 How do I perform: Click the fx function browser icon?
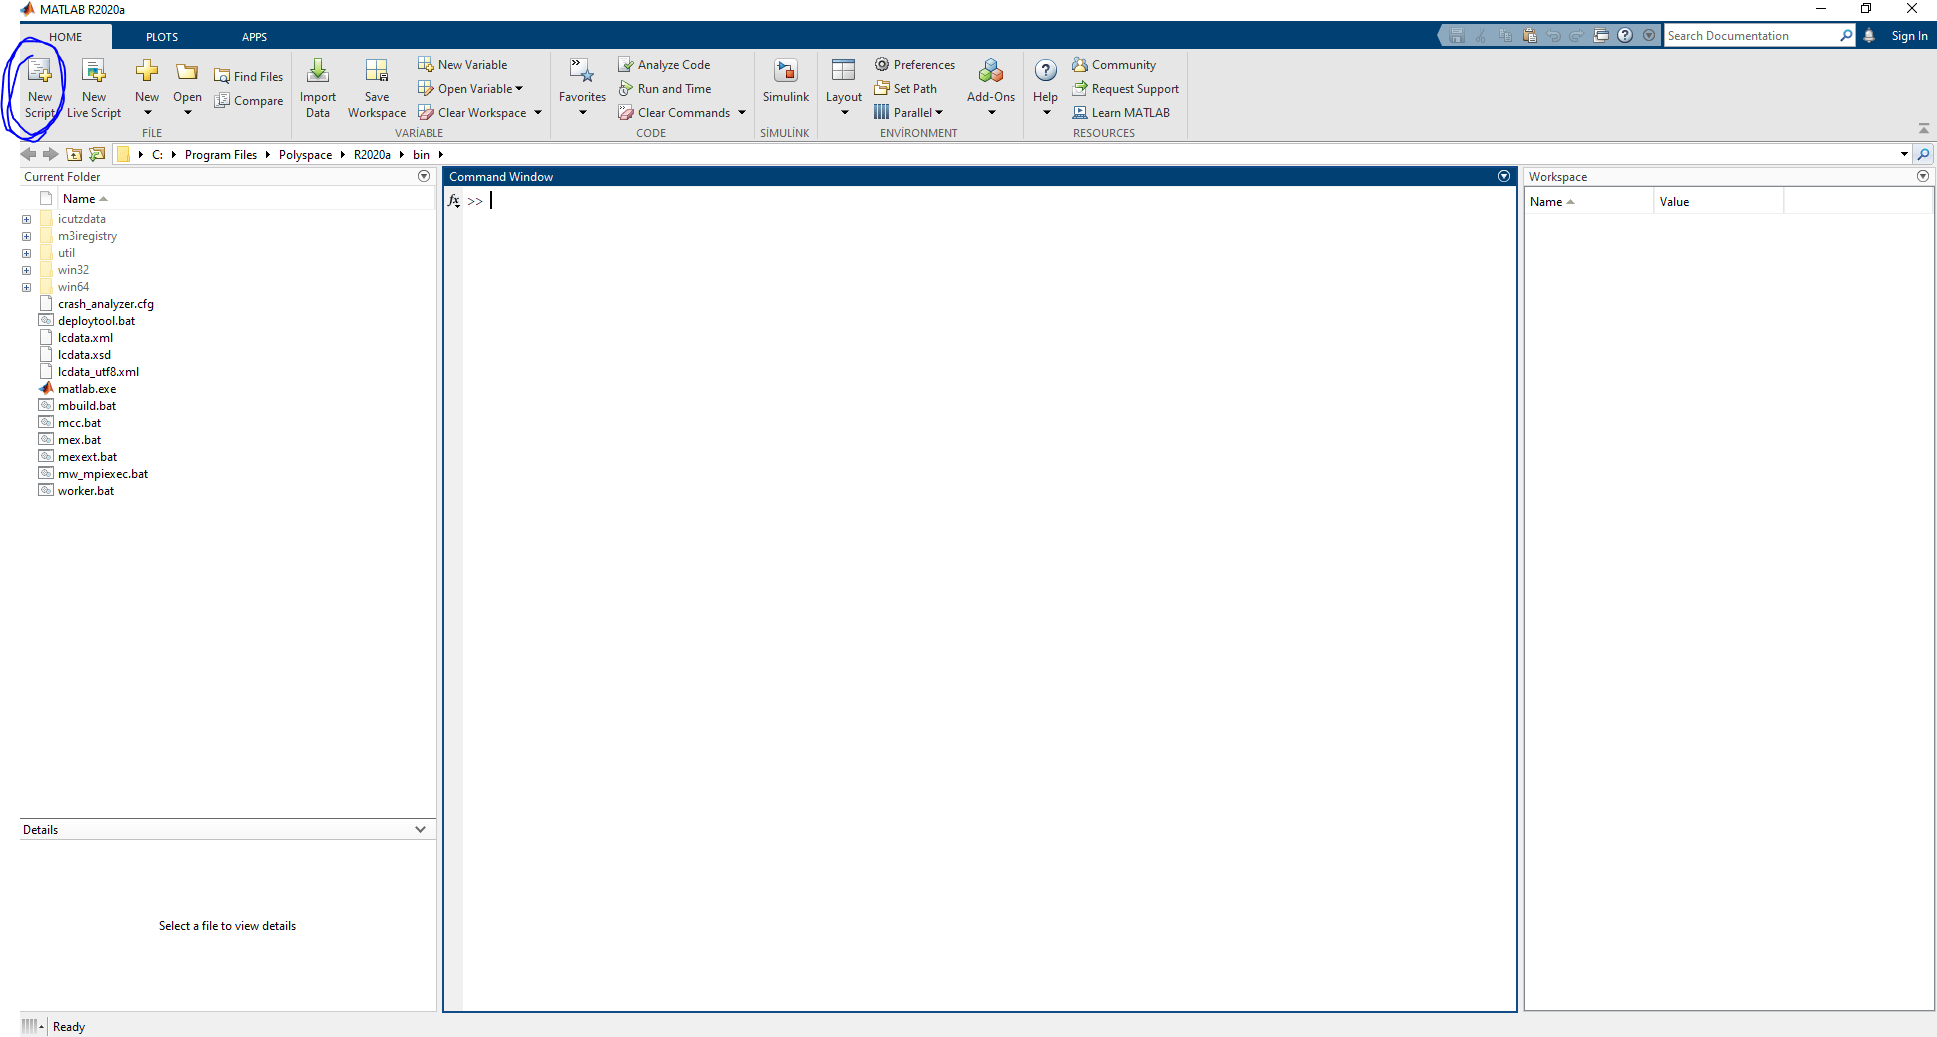click(454, 201)
